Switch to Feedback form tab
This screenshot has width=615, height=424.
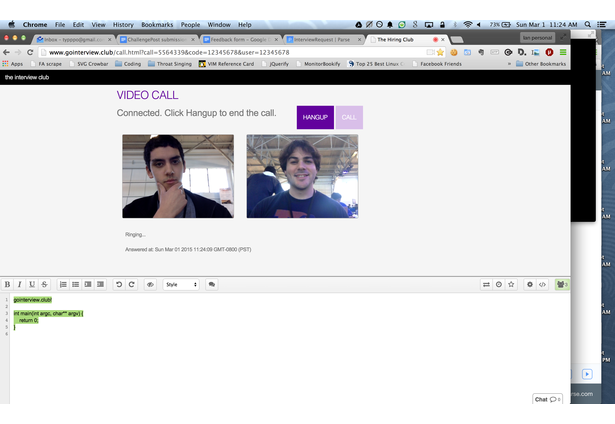pos(241,40)
